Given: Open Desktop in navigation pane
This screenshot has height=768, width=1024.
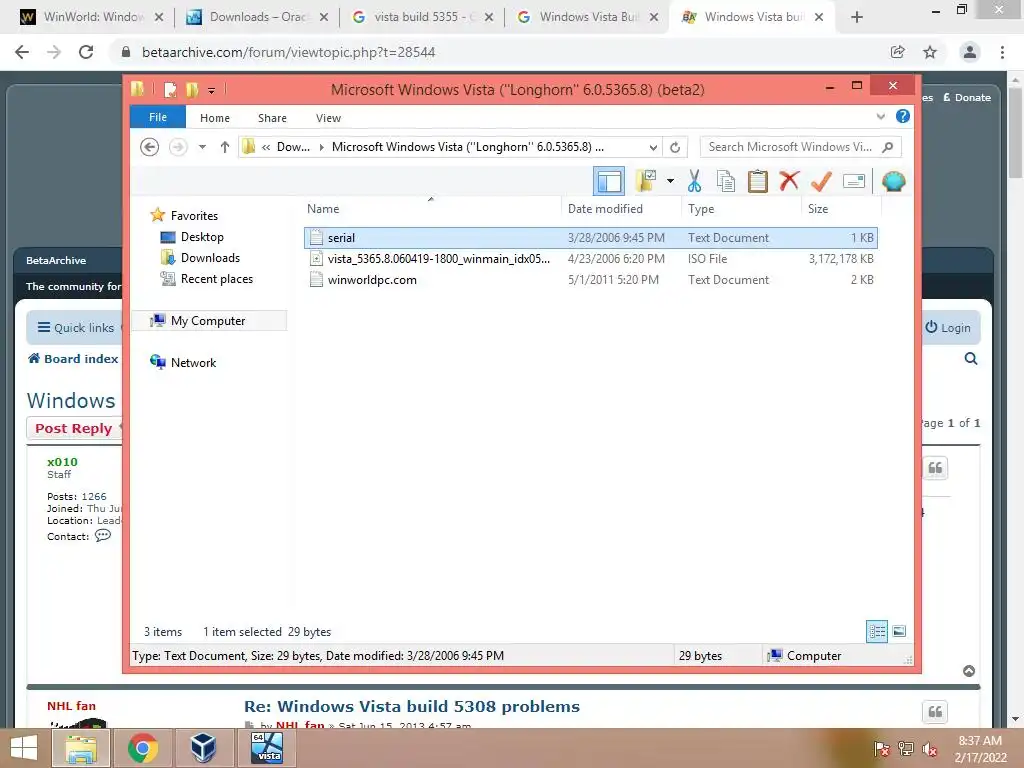Looking at the screenshot, I should (x=202, y=237).
